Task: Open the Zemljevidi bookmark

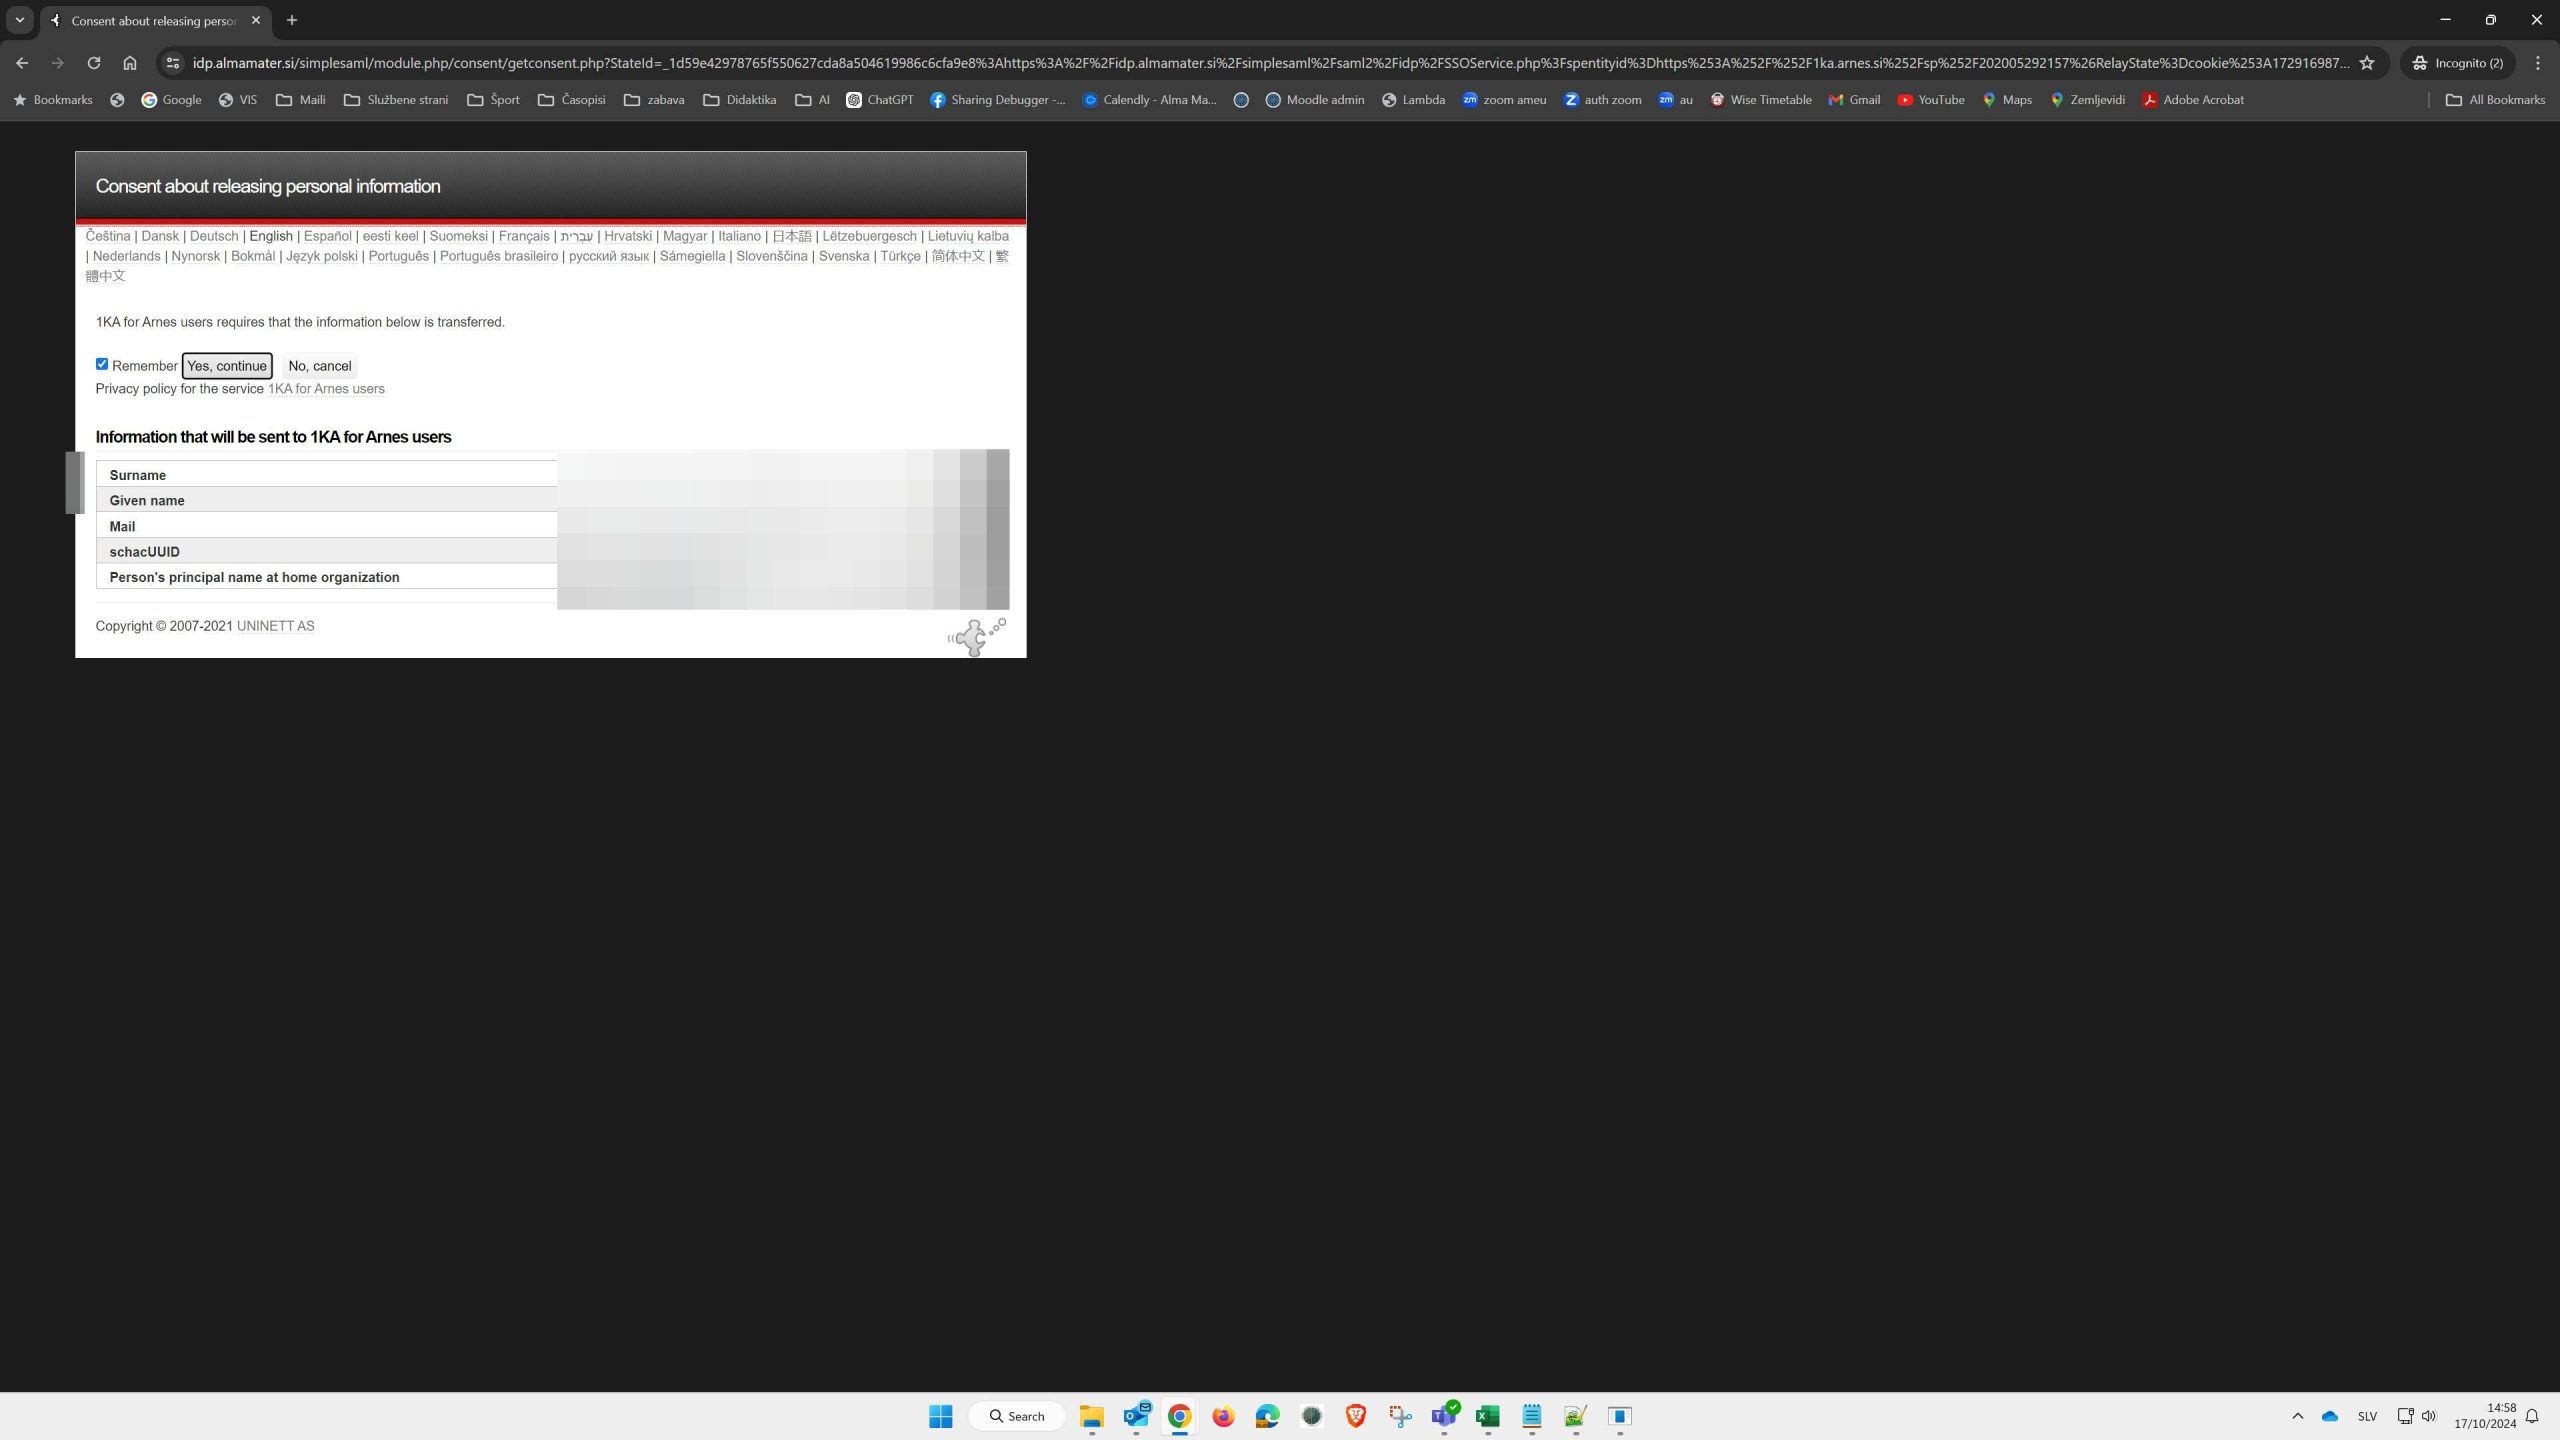Action: [2087, 100]
